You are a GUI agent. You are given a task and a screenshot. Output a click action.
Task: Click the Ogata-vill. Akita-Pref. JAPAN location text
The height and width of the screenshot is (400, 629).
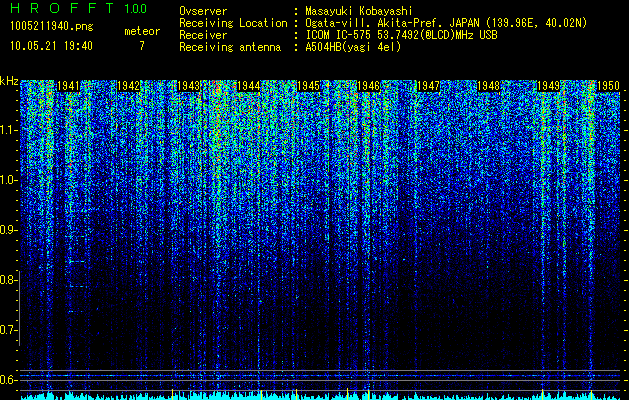[446, 23]
